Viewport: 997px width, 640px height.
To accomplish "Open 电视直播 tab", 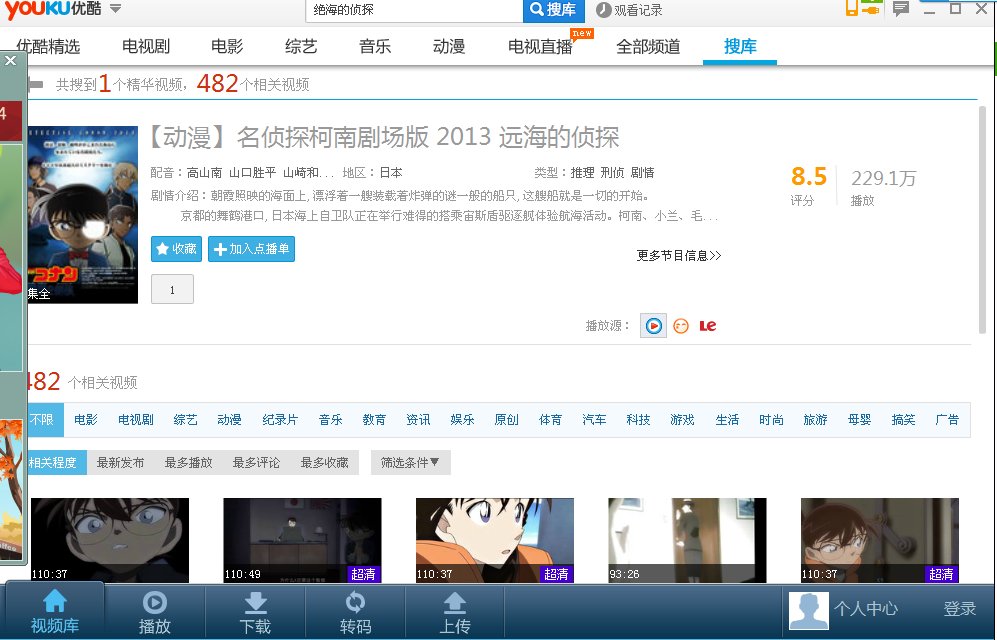I will click(540, 46).
